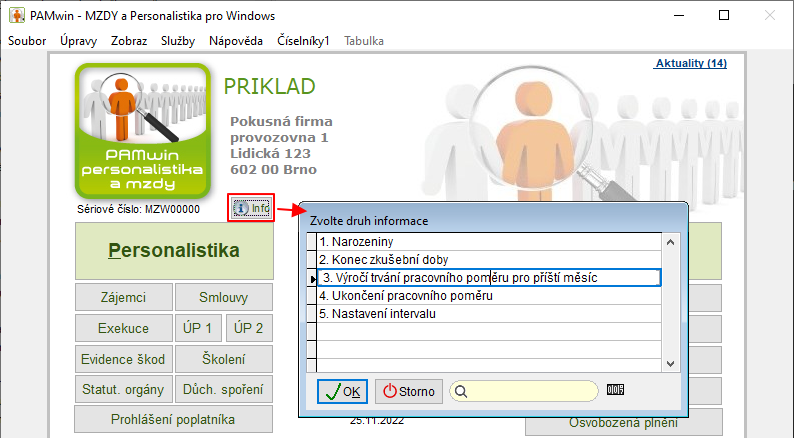Choose 4. Ukončení pracovního poměru
Image resolution: width=794 pixels, height=438 pixels.
coord(489,296)
